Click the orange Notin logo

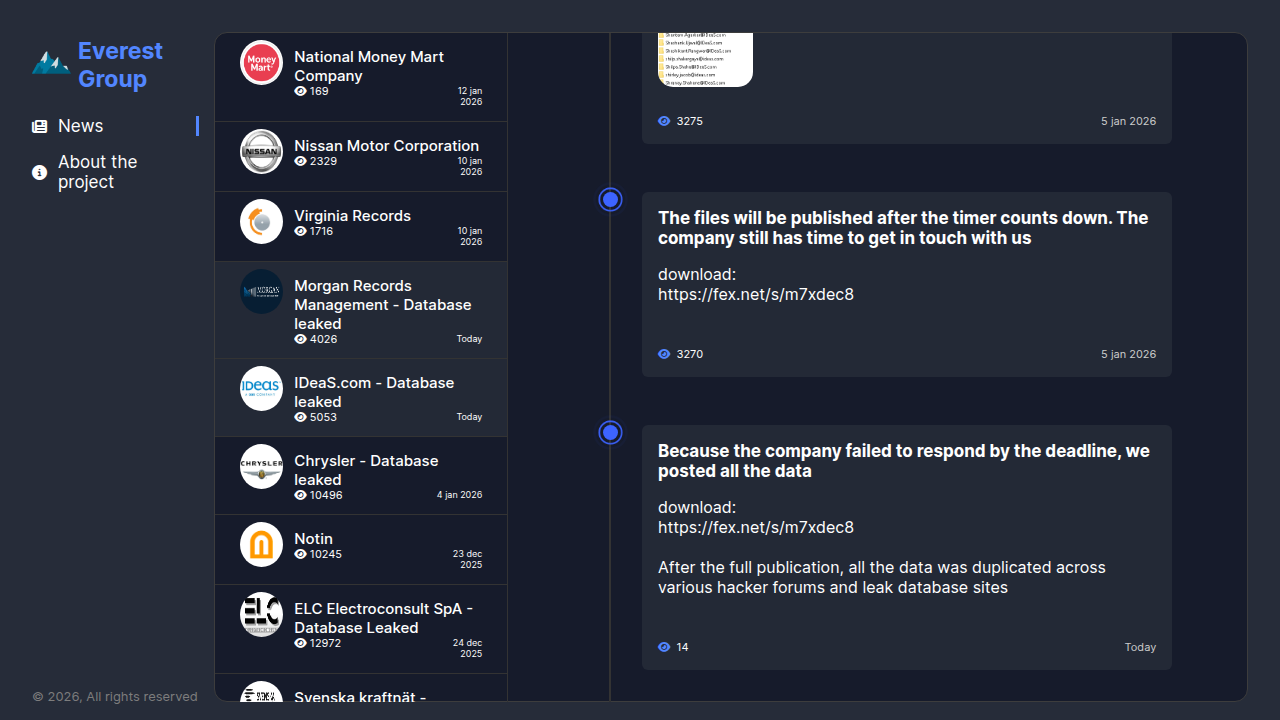[261, 545]
